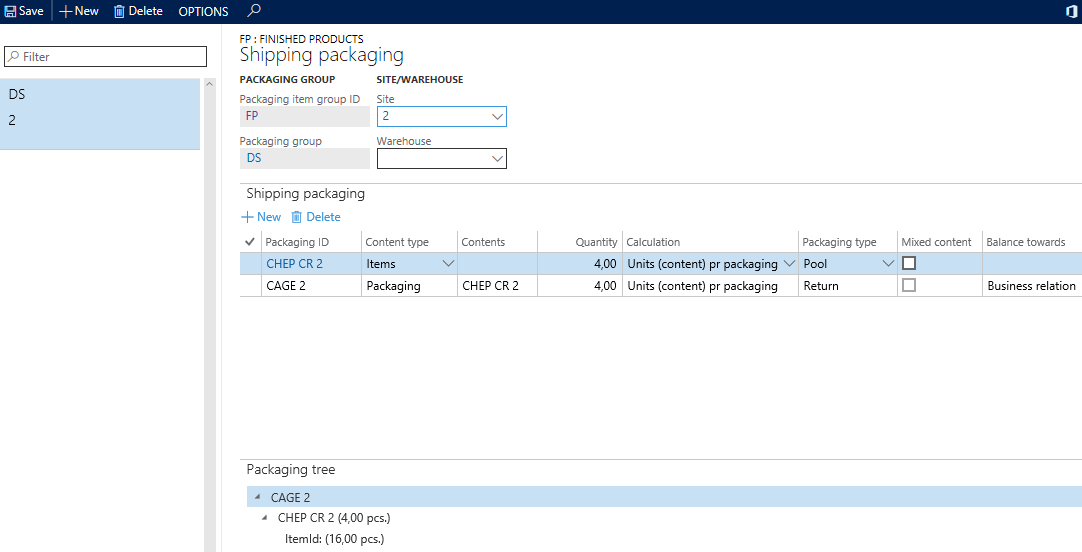Open Packaging type dropdown showing Pool
Screen dimensions: 1082x552
pos(888,264)
